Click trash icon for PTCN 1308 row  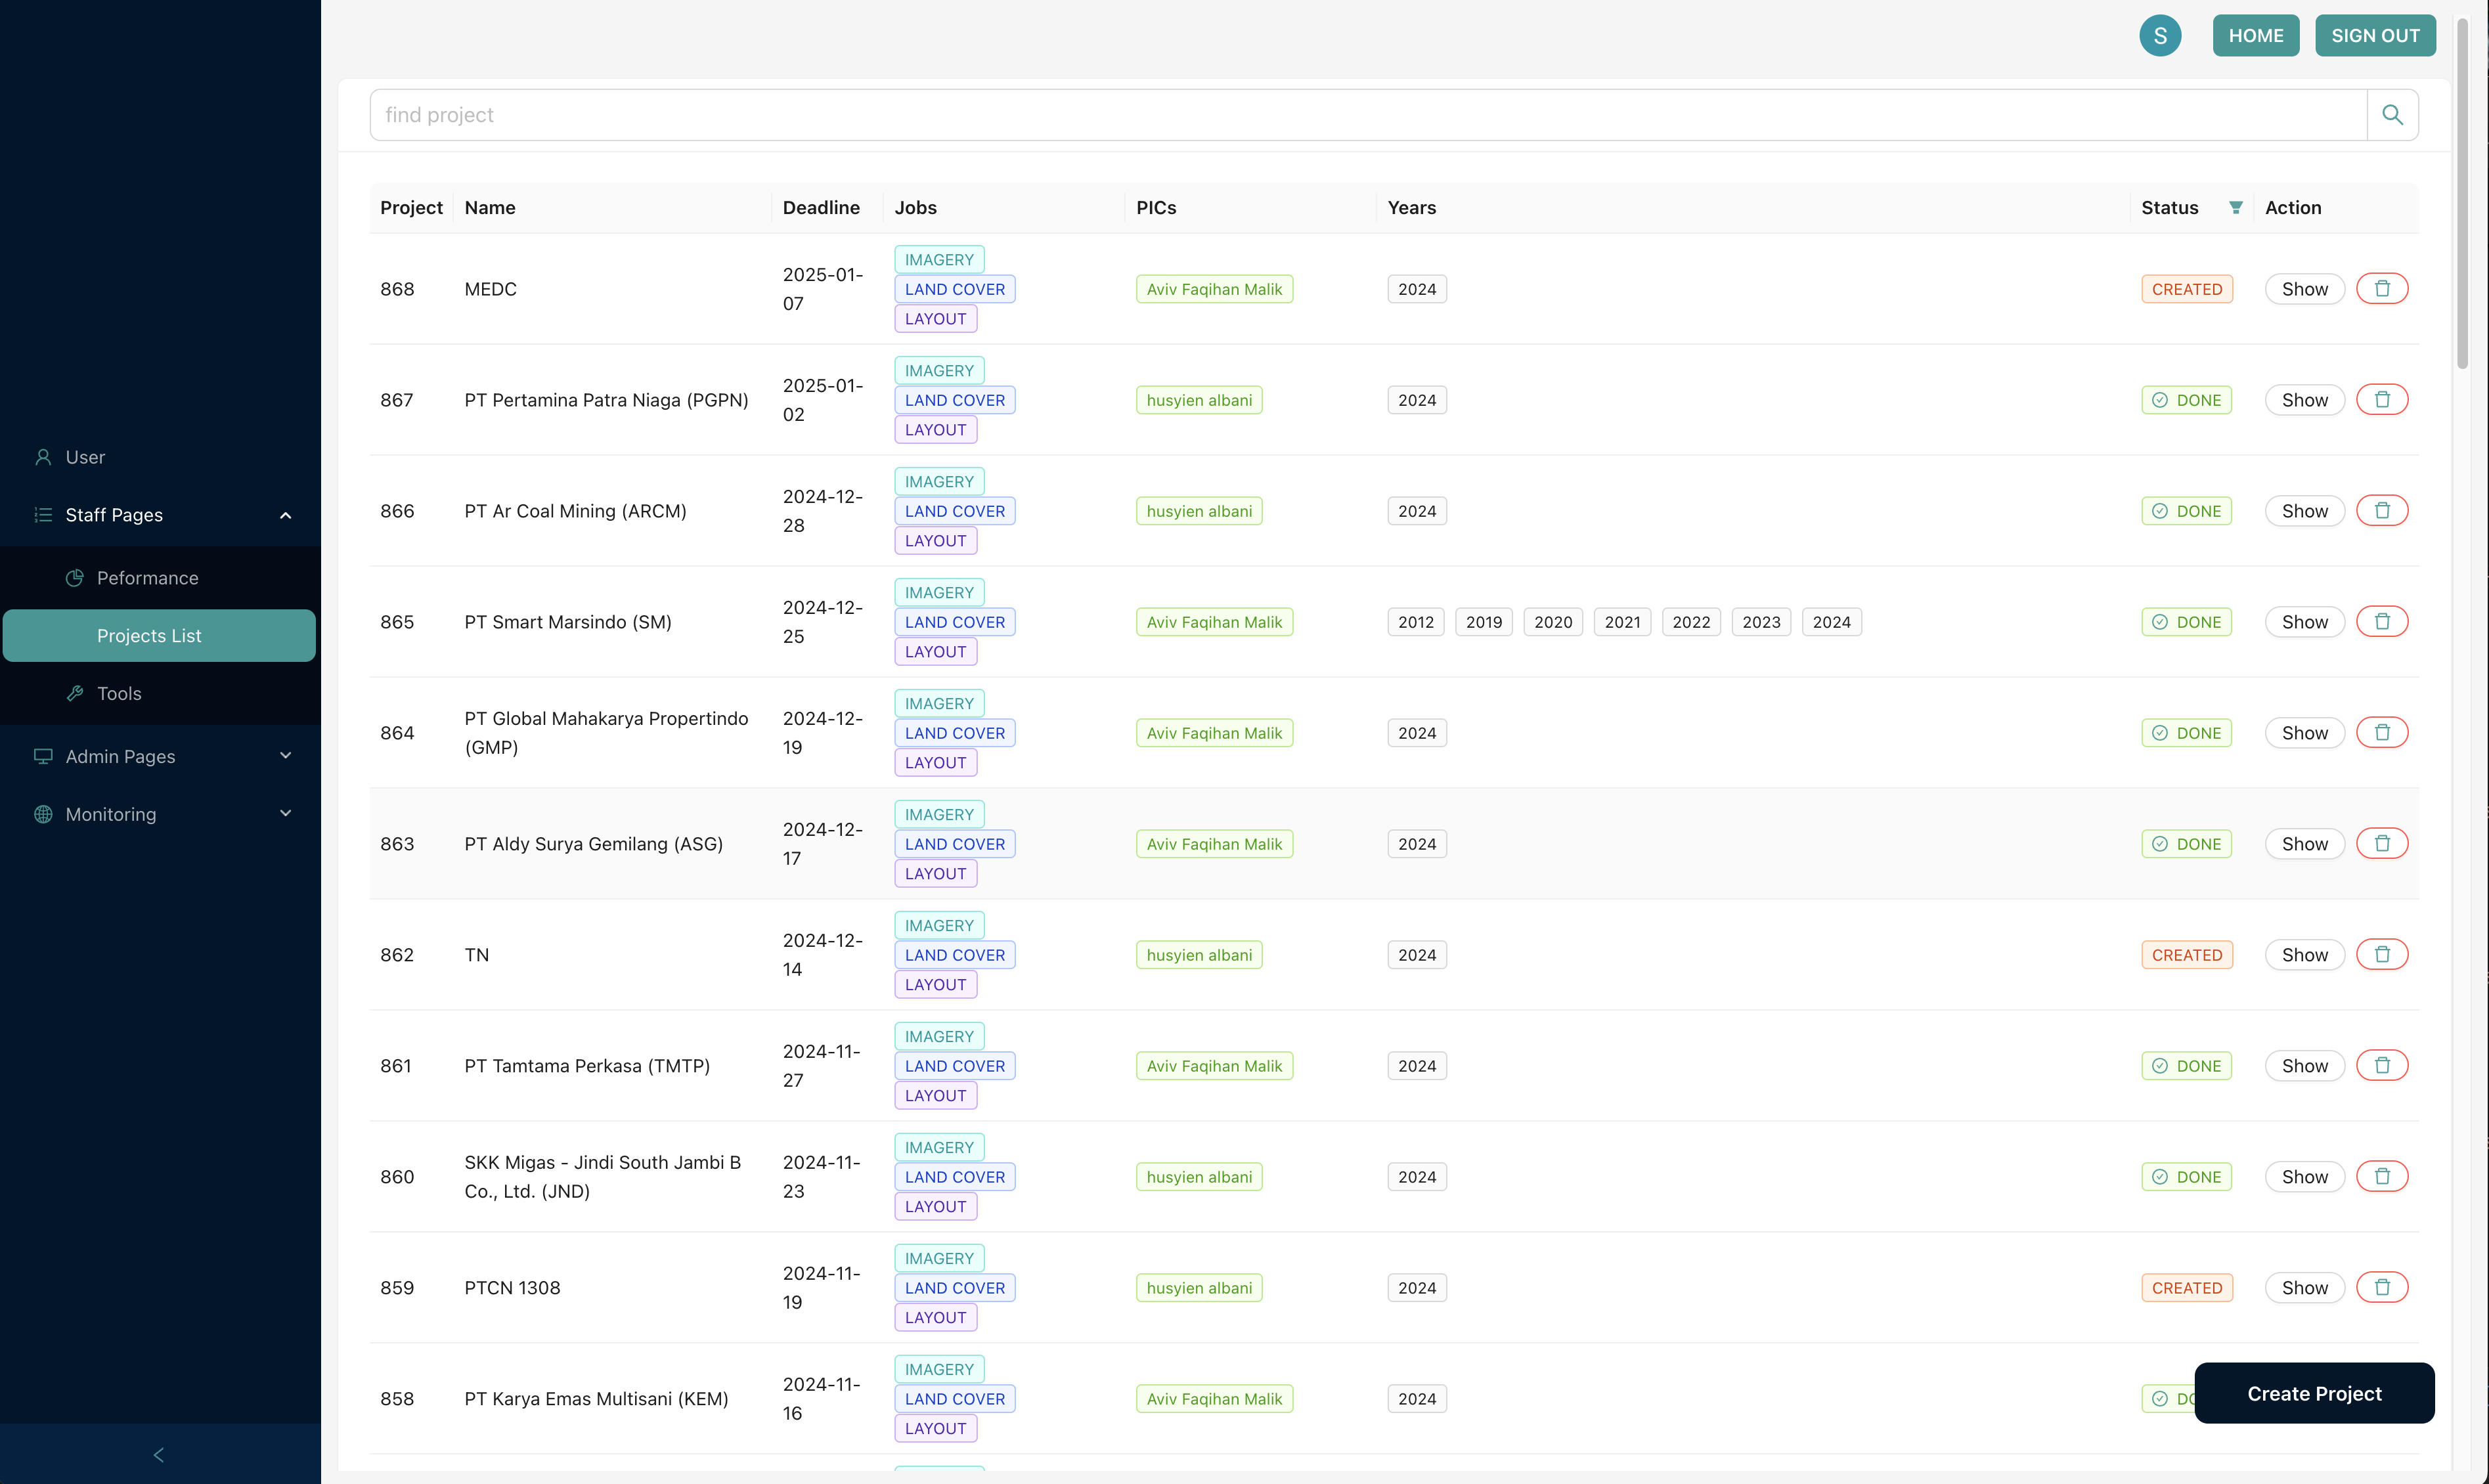(x=2382, y=1288)
